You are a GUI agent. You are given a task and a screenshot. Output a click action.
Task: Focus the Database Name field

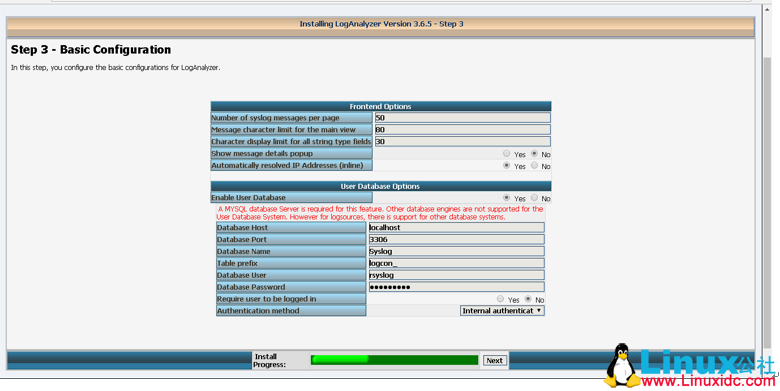click(x=456, y=251)
